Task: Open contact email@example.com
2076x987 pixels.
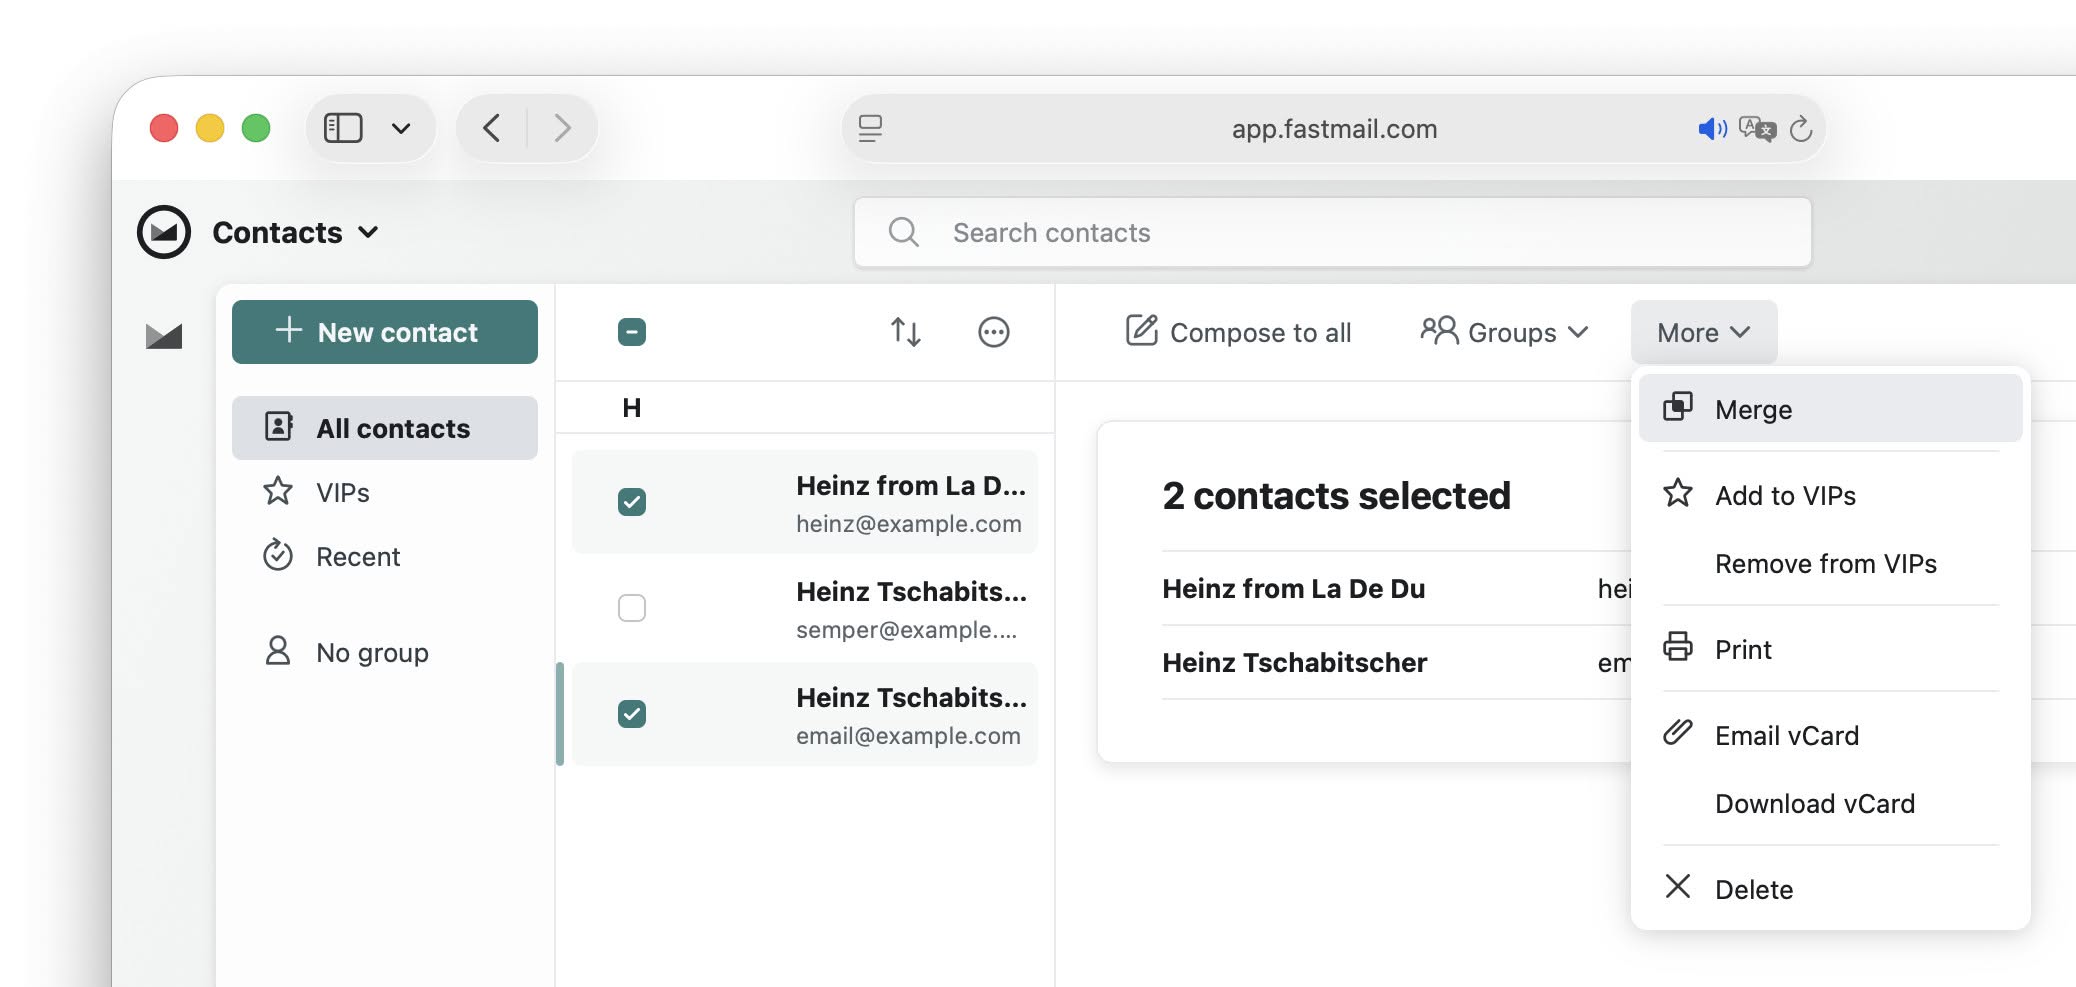Action: click(805, 714)
